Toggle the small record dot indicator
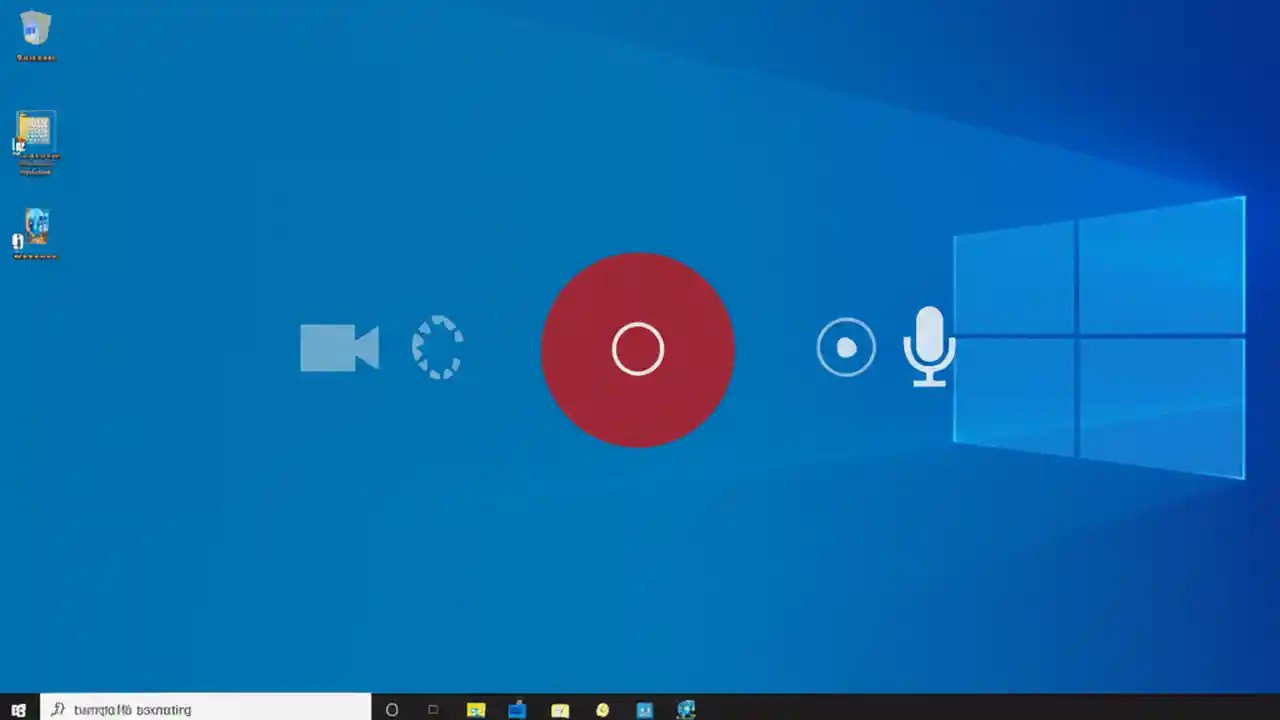Viewport: 1280px width, 720px height. 846,347
